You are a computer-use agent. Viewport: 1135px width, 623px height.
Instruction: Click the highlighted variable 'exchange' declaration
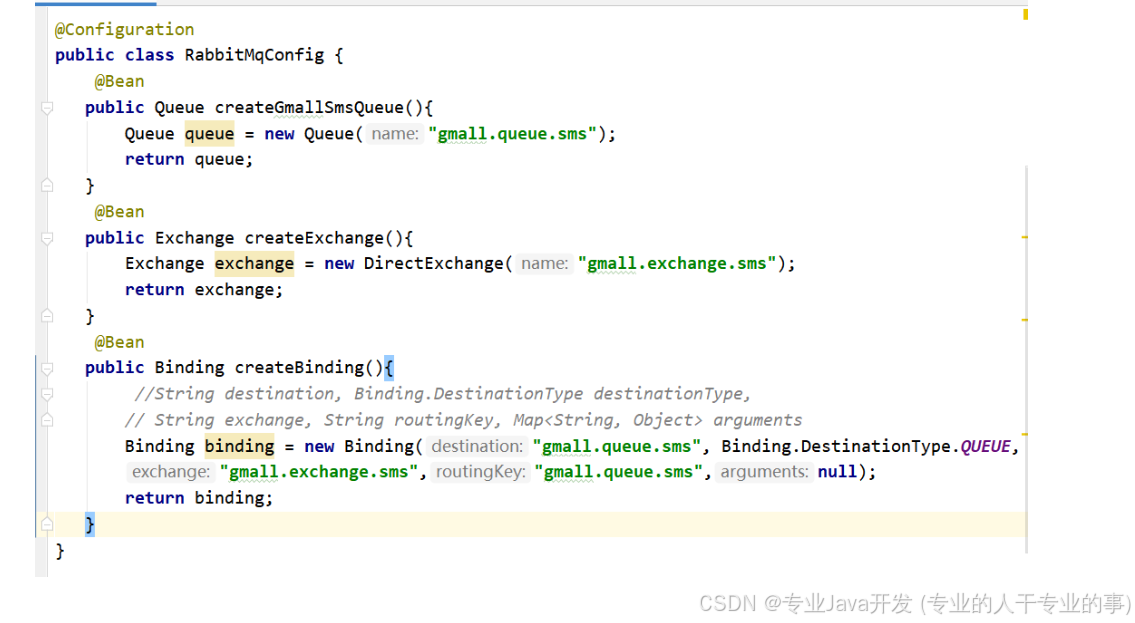click(x=254, y=264)
